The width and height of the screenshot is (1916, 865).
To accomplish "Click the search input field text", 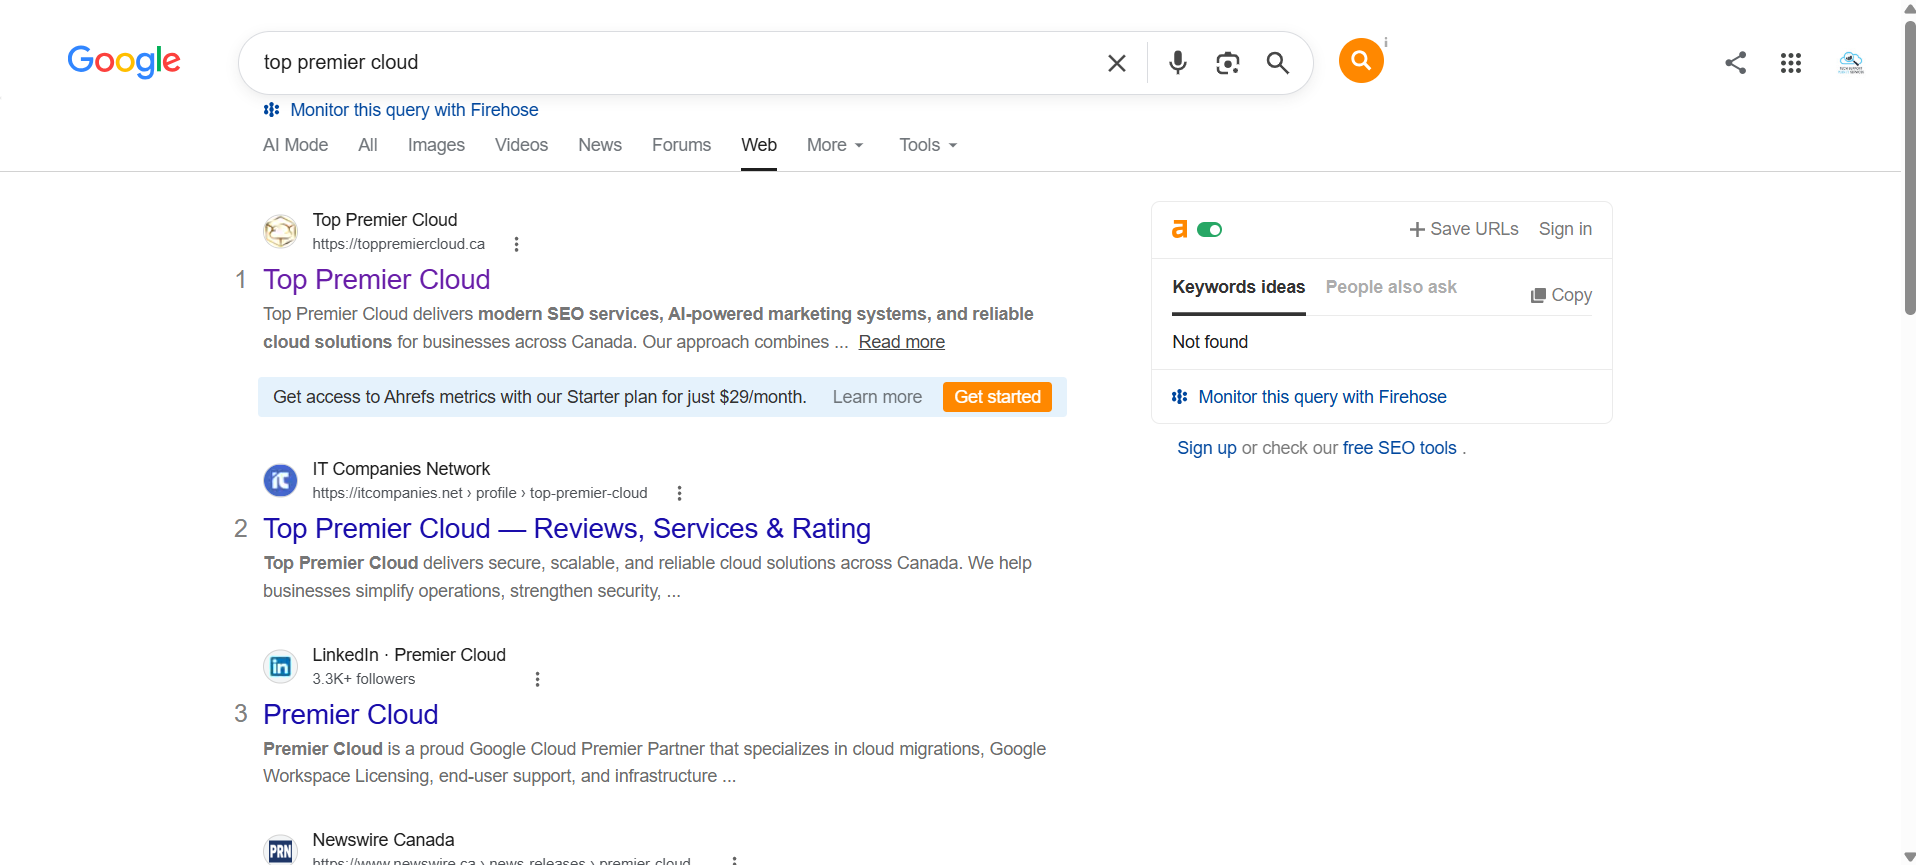I will [341, 62].
